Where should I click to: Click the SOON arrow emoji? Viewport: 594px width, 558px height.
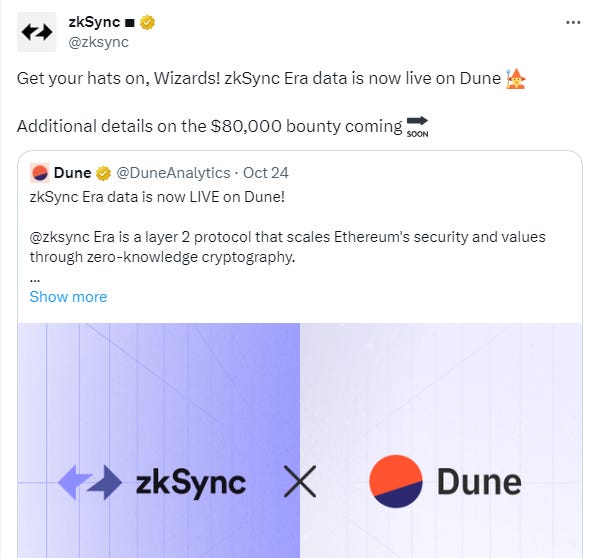417,127
